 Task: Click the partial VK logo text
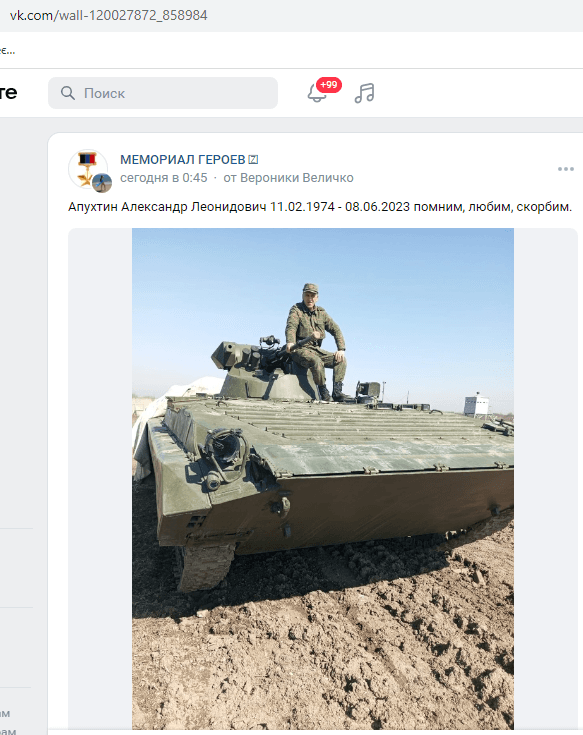(8, 92)
